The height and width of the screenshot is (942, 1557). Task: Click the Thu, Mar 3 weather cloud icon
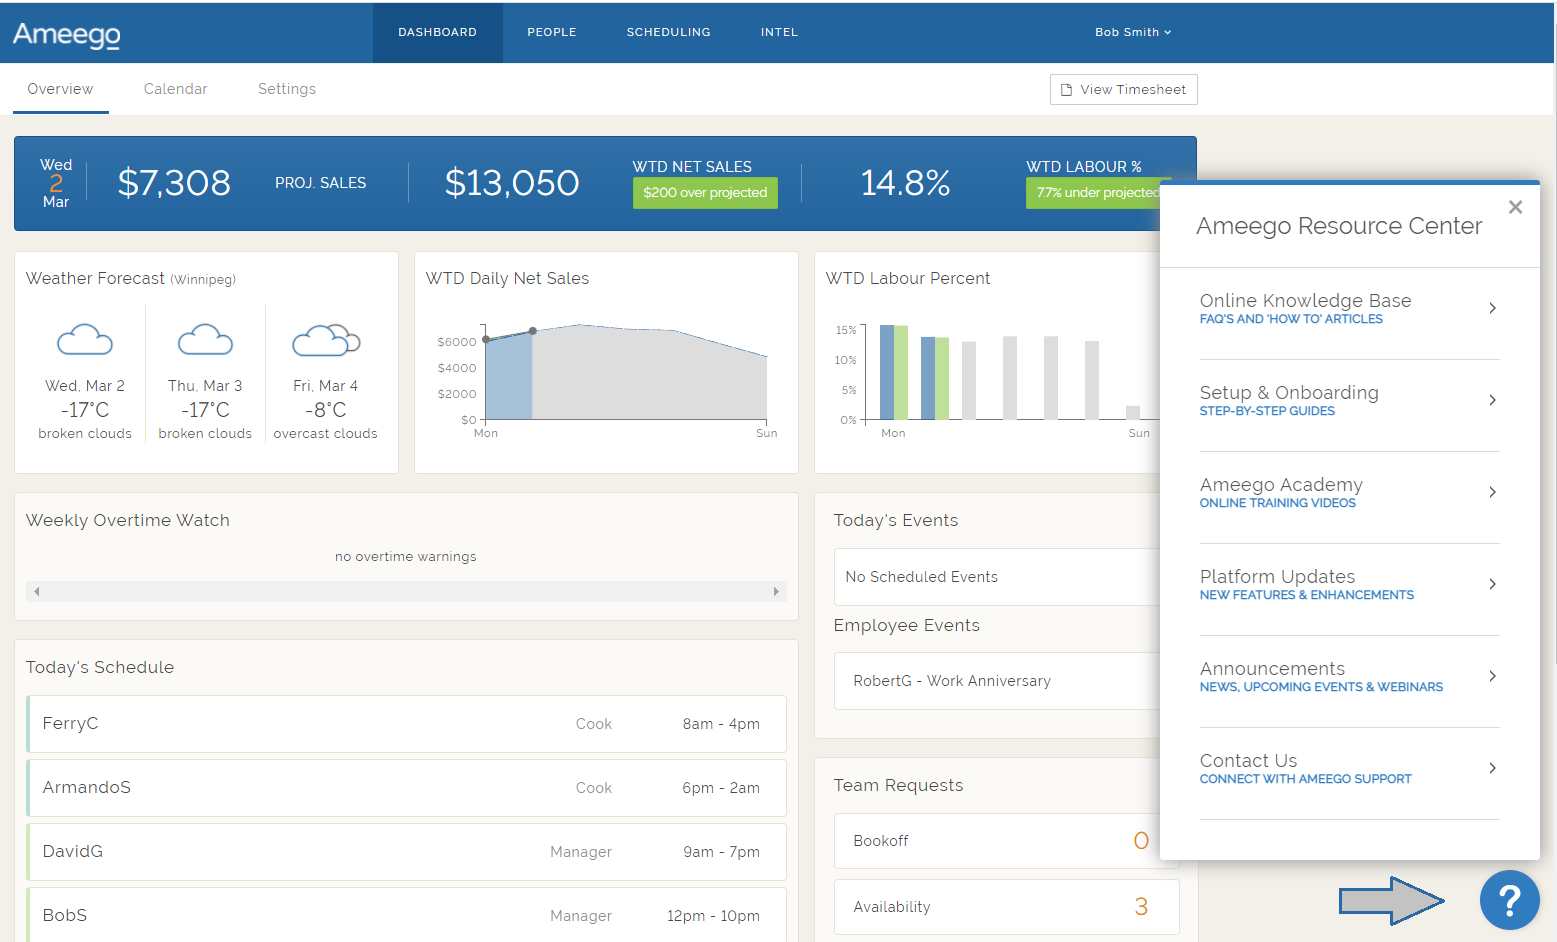tap(205, 341)
